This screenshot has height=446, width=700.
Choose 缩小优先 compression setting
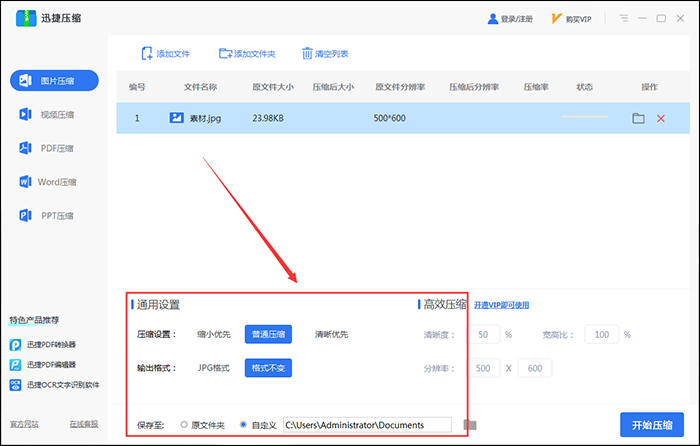(214, 334)
